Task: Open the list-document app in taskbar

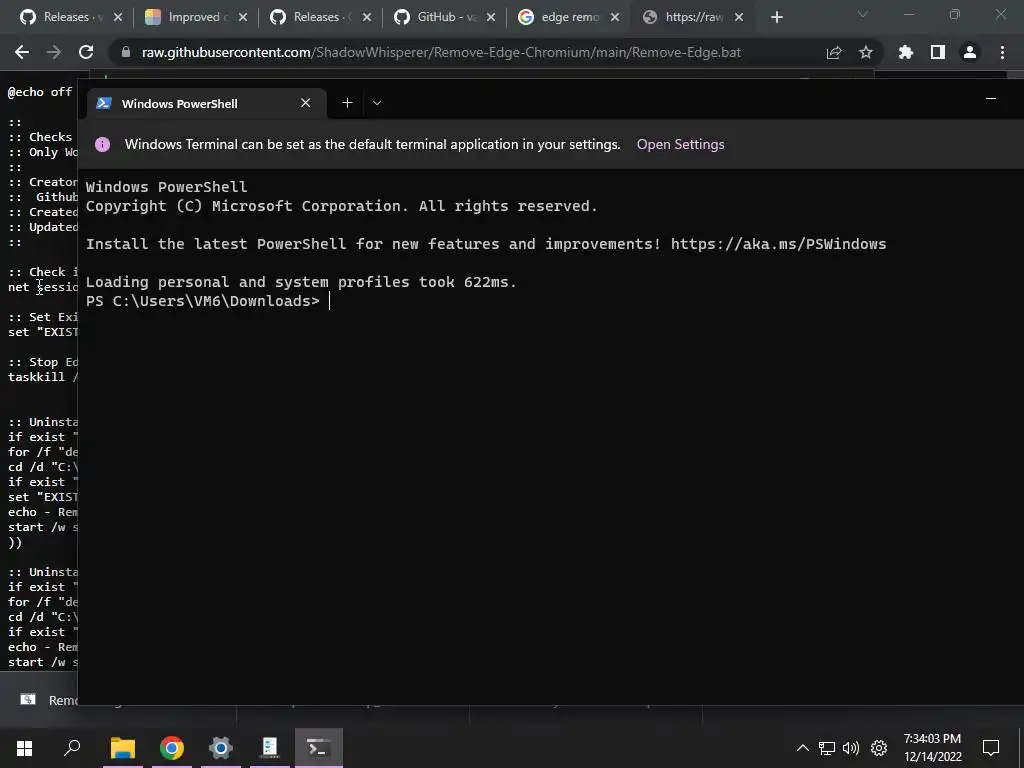Action: coord(270,748)
